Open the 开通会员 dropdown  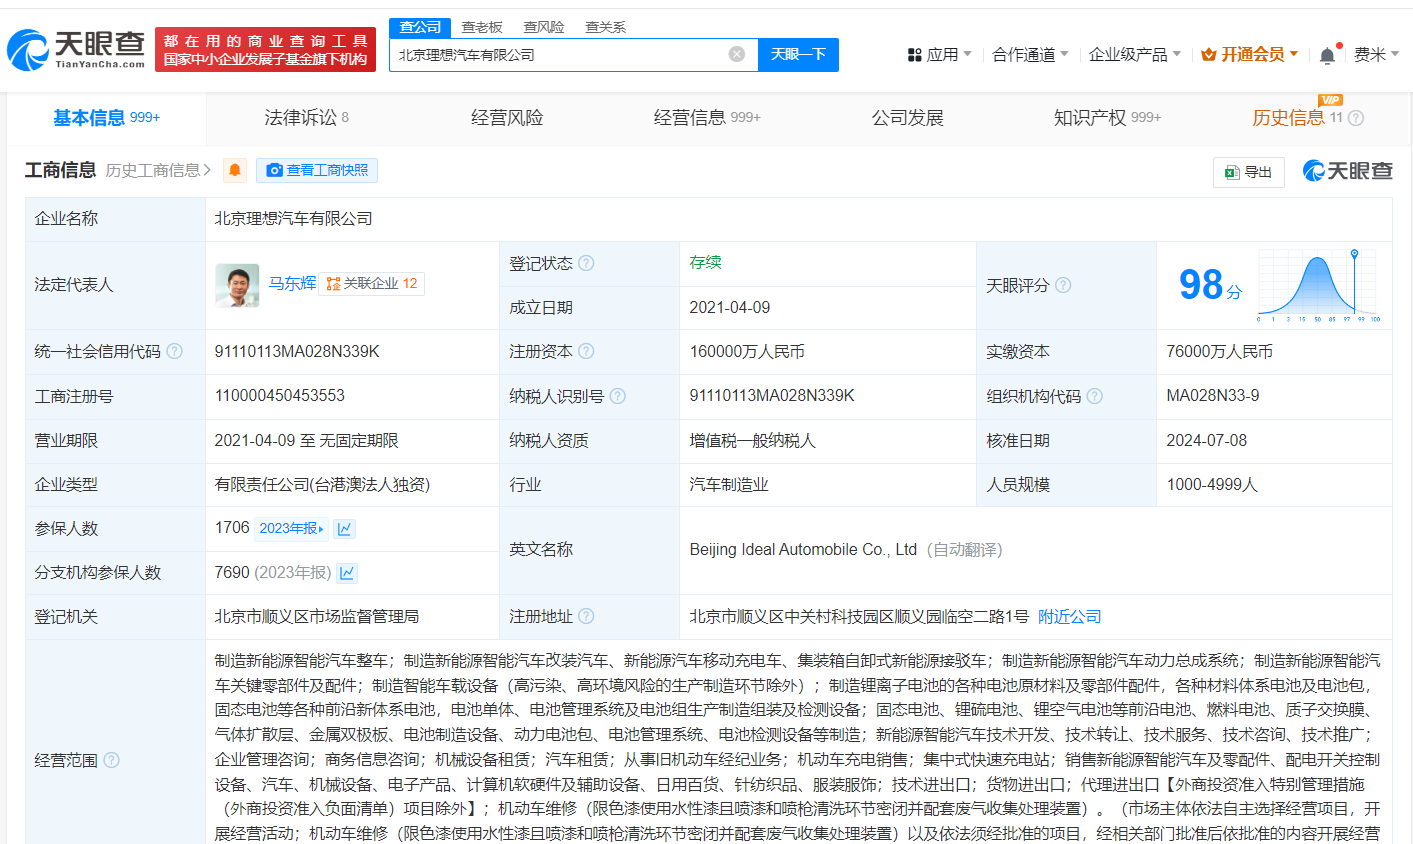[1249, 55]
